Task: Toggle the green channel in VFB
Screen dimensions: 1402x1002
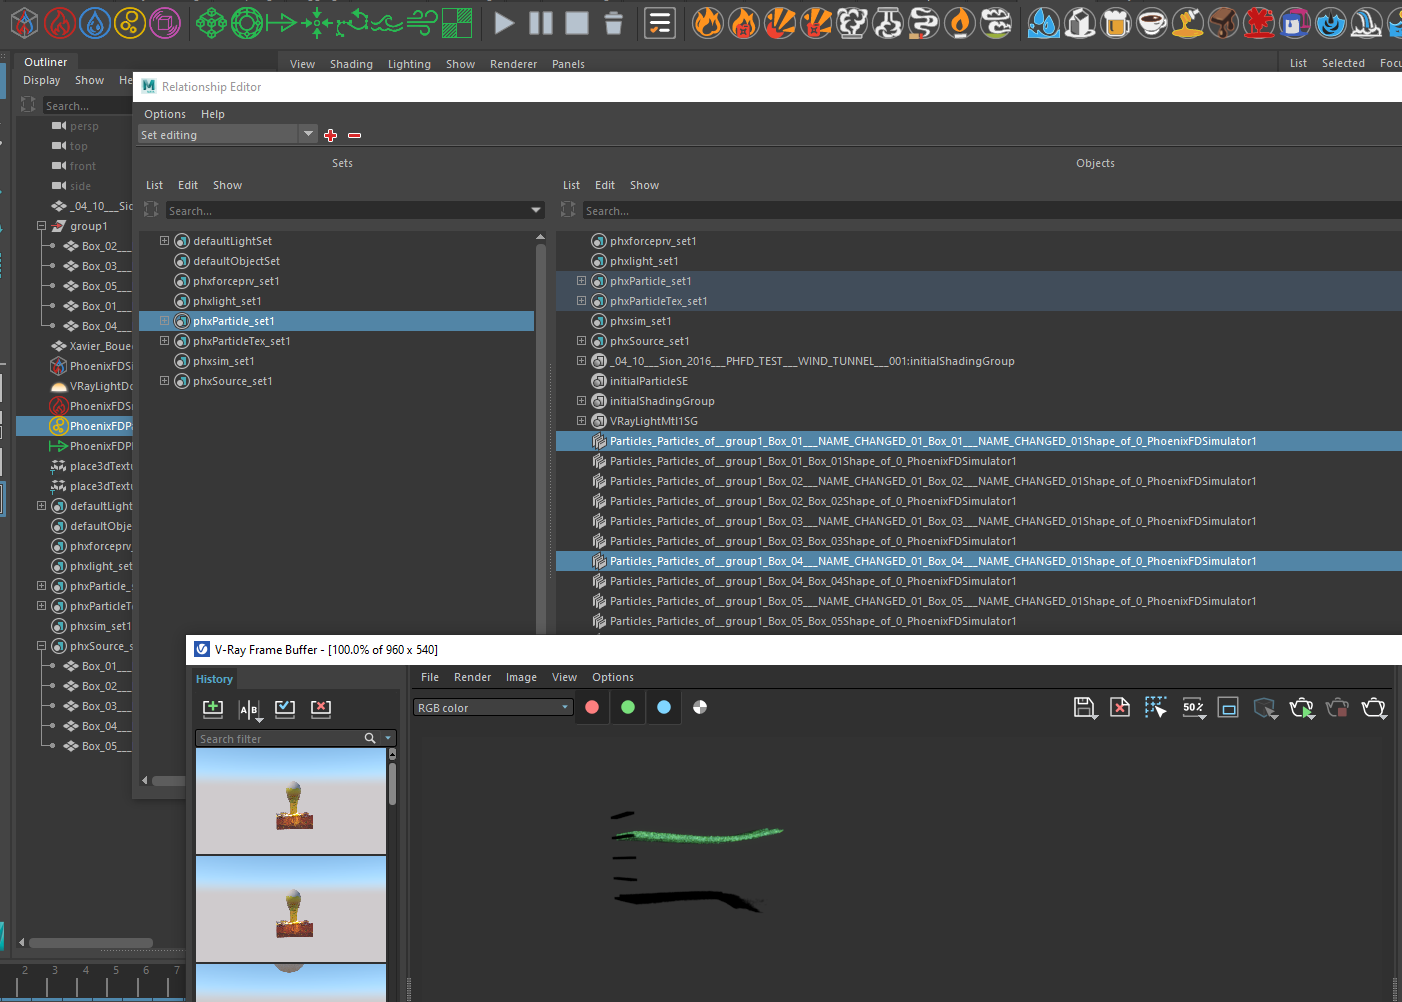Action: (x=628, y=707)
